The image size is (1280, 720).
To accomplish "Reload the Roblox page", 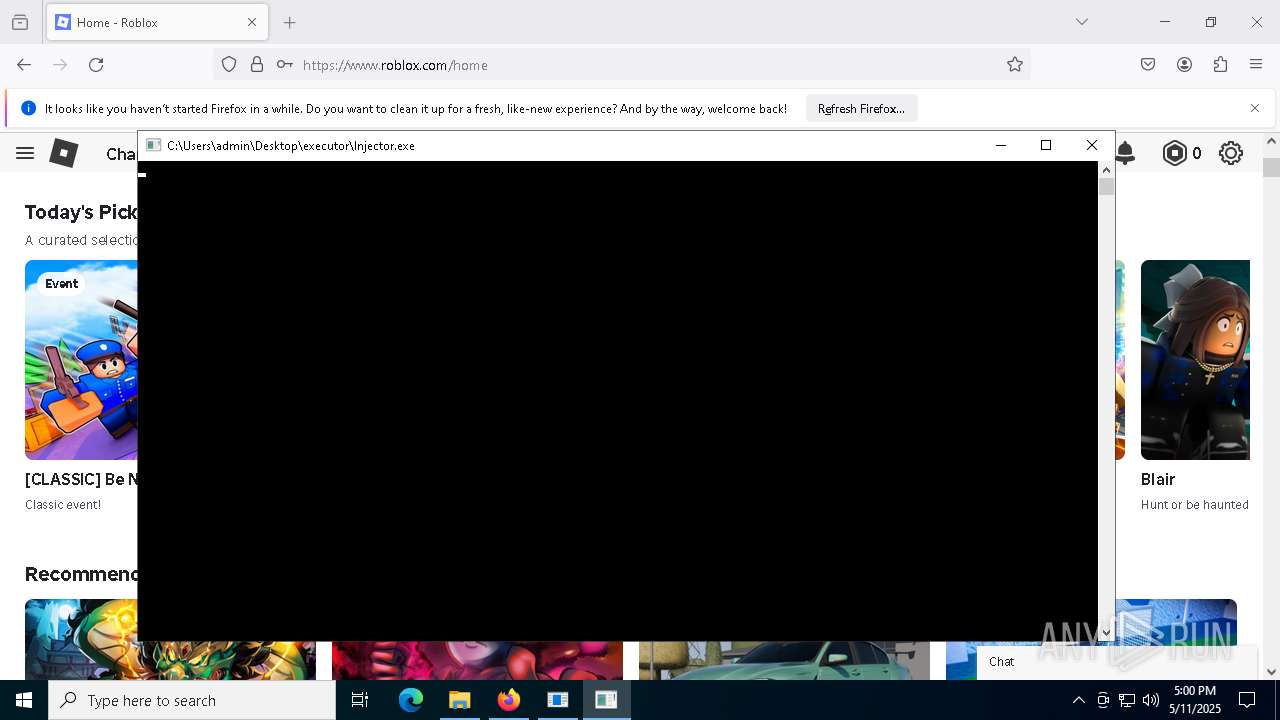I will [x=96, y=65].
